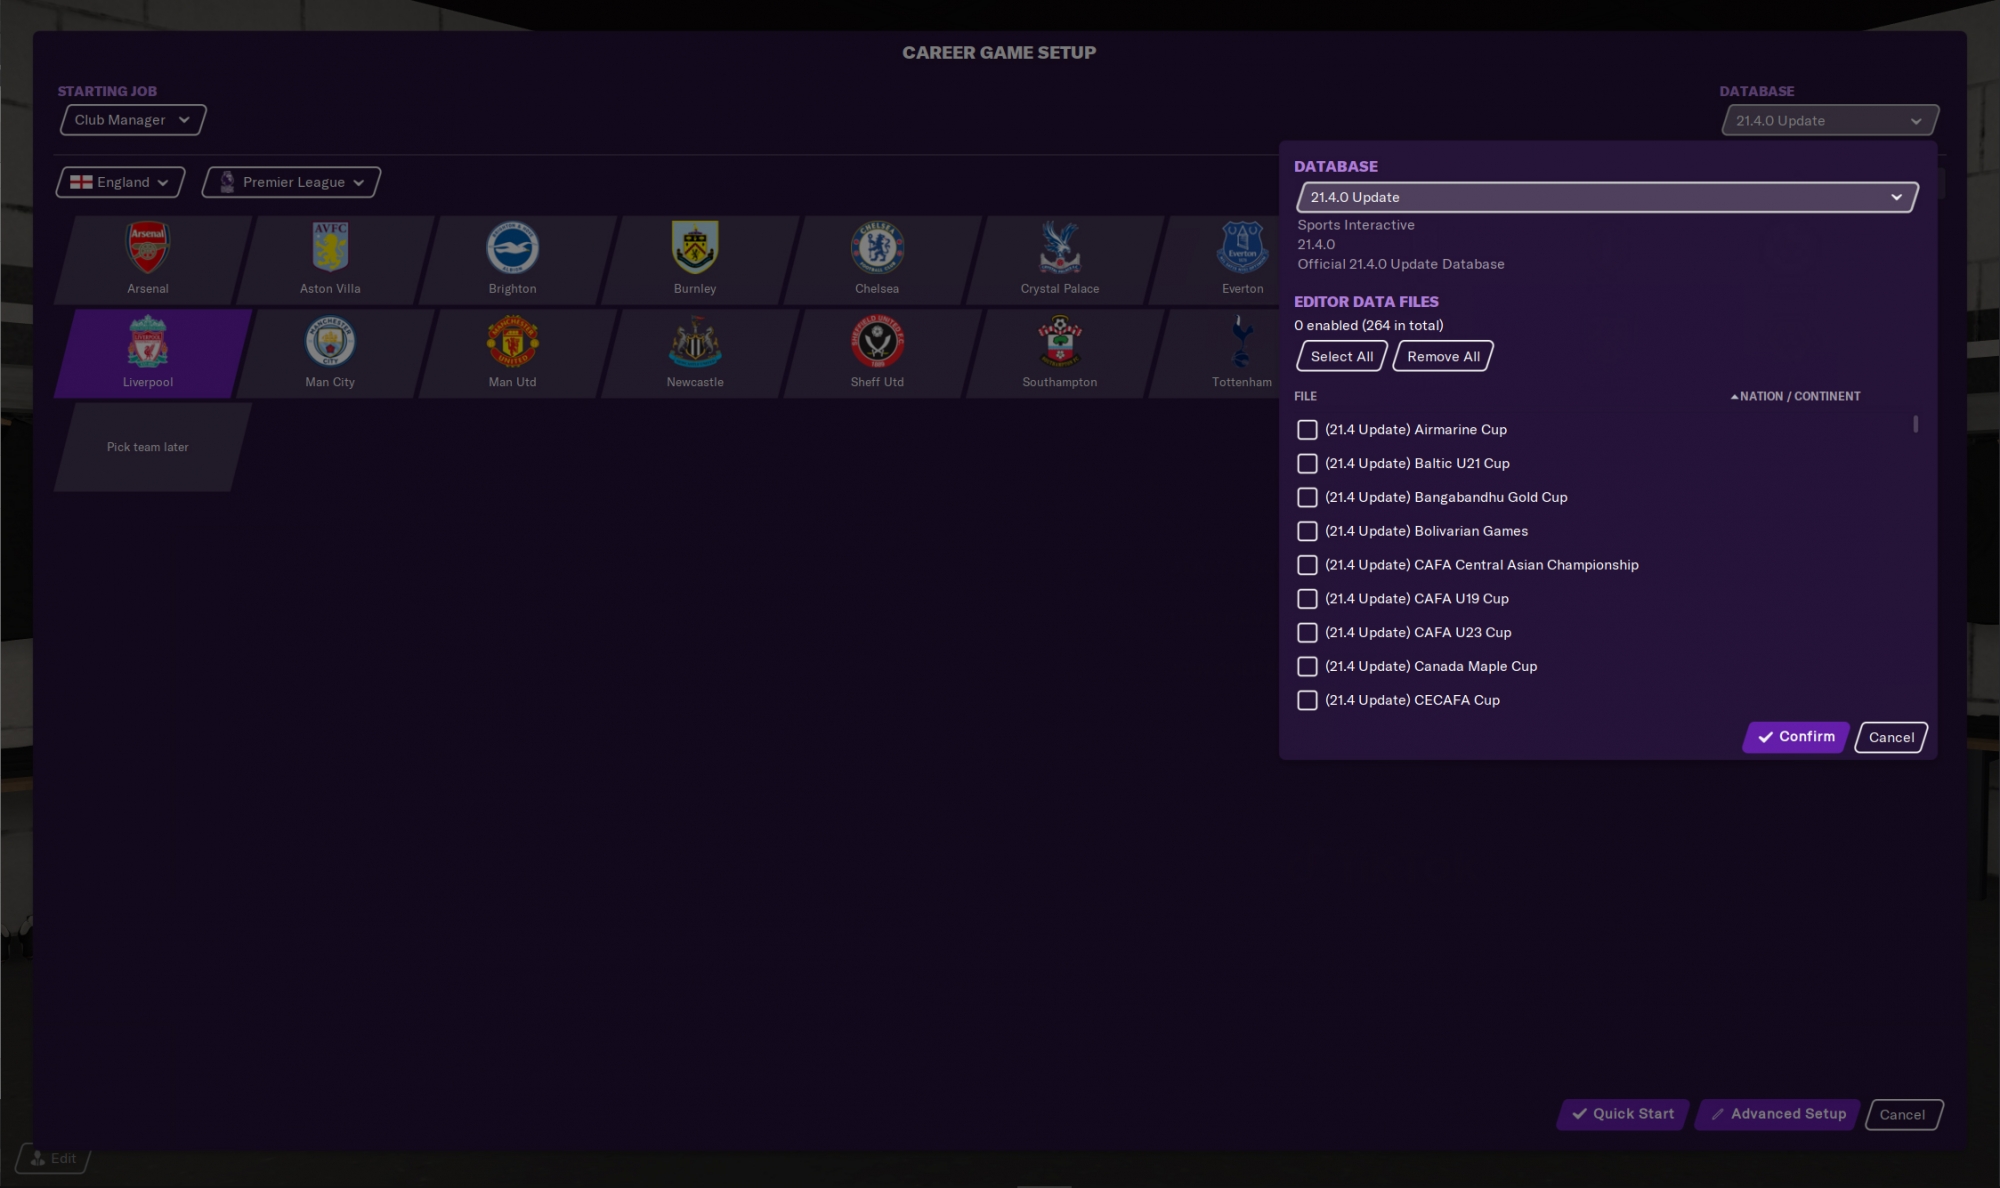This screenshot has width=2000, height=1188.
Task: Select the Chelsea club icon
Action: click(877, 248)
